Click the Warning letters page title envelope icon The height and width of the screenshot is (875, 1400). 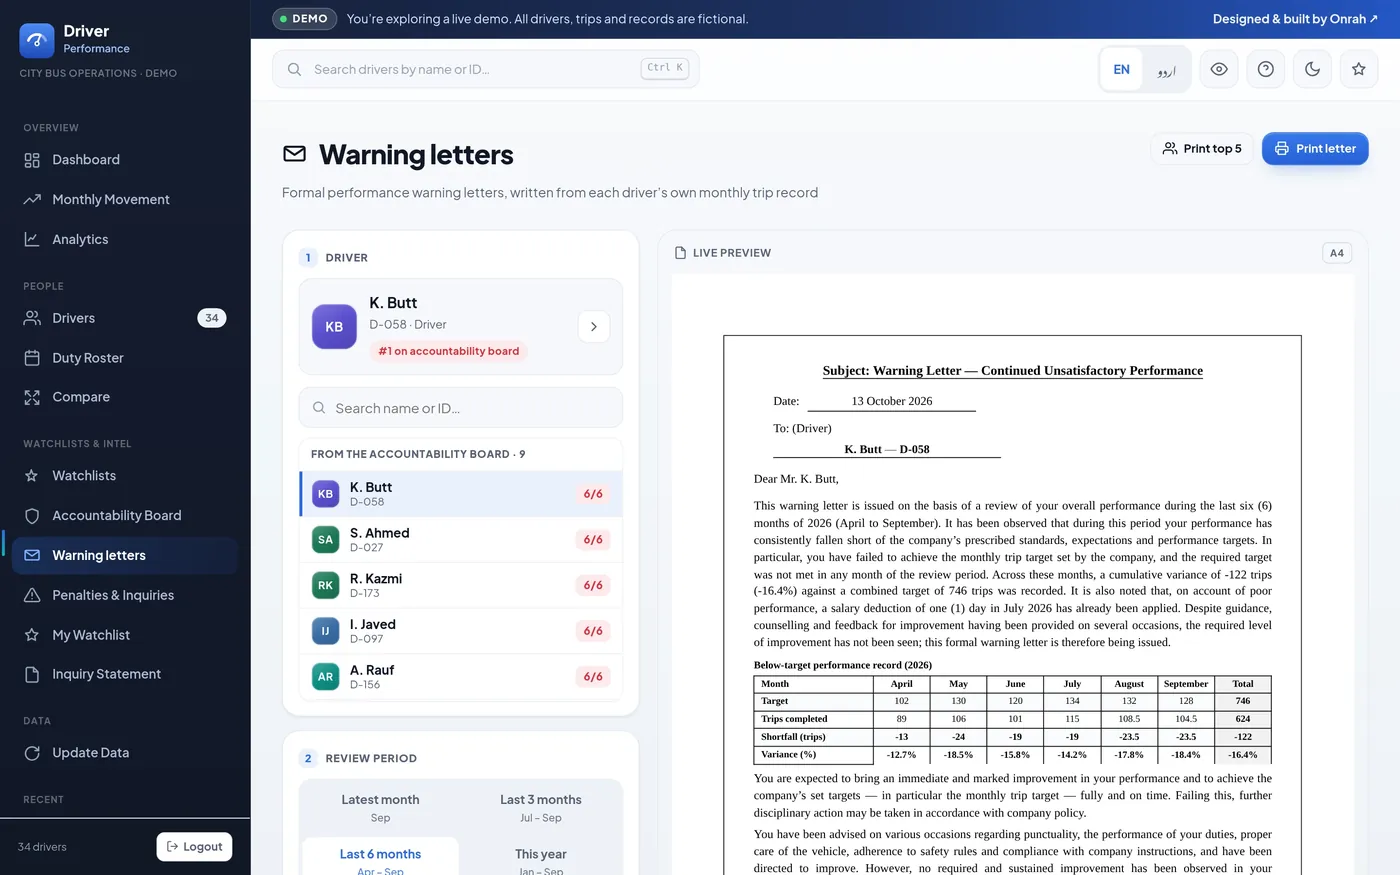click(294, 154)
